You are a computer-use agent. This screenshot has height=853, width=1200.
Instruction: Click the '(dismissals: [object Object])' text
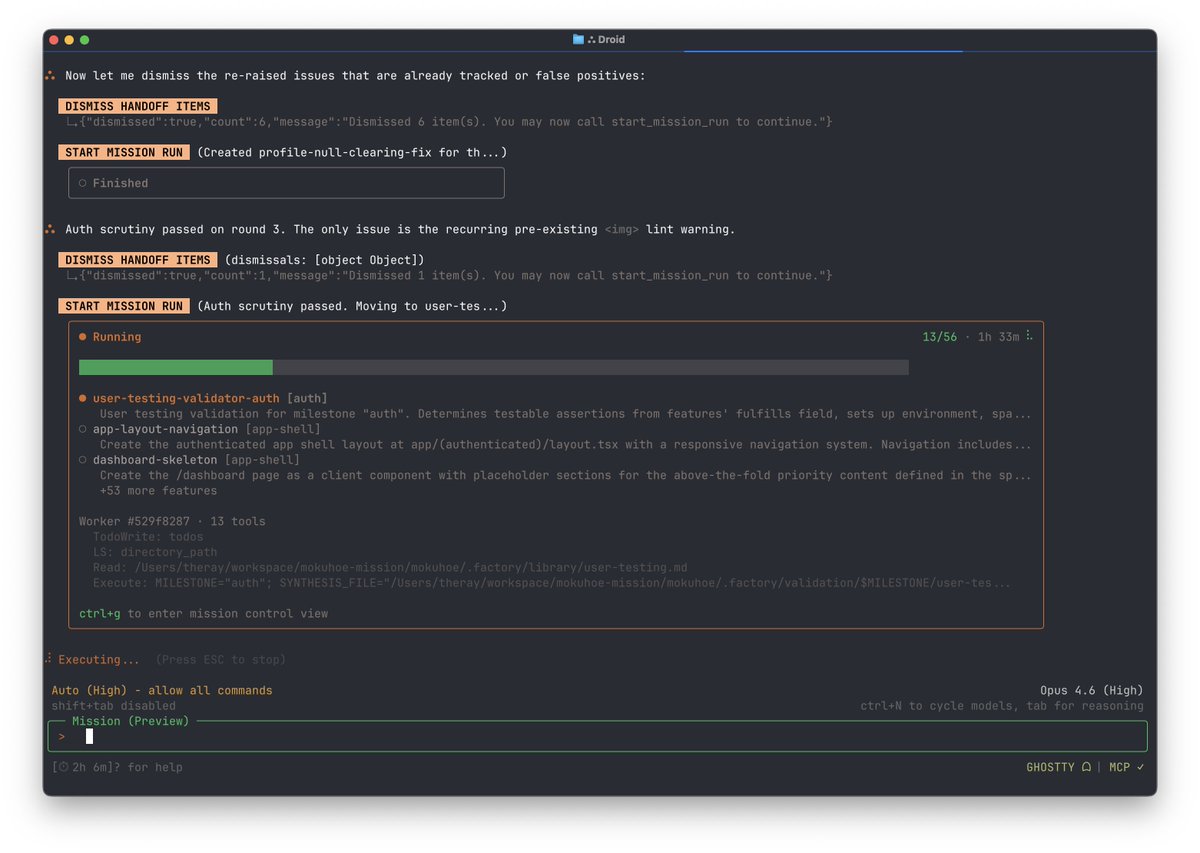point(325,260)
